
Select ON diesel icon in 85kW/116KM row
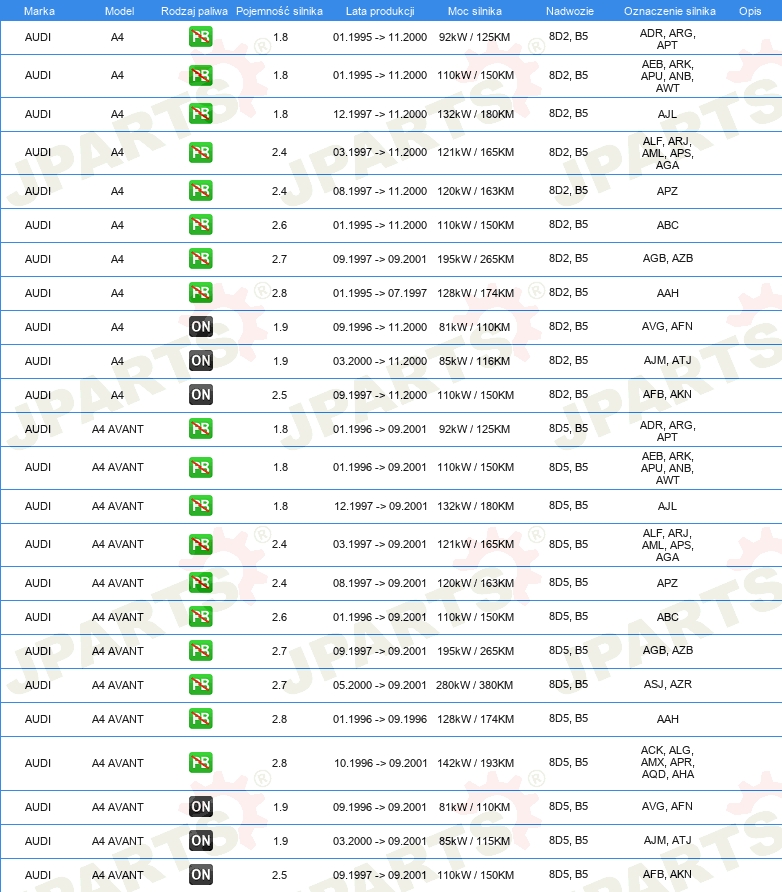coord(201,361)
